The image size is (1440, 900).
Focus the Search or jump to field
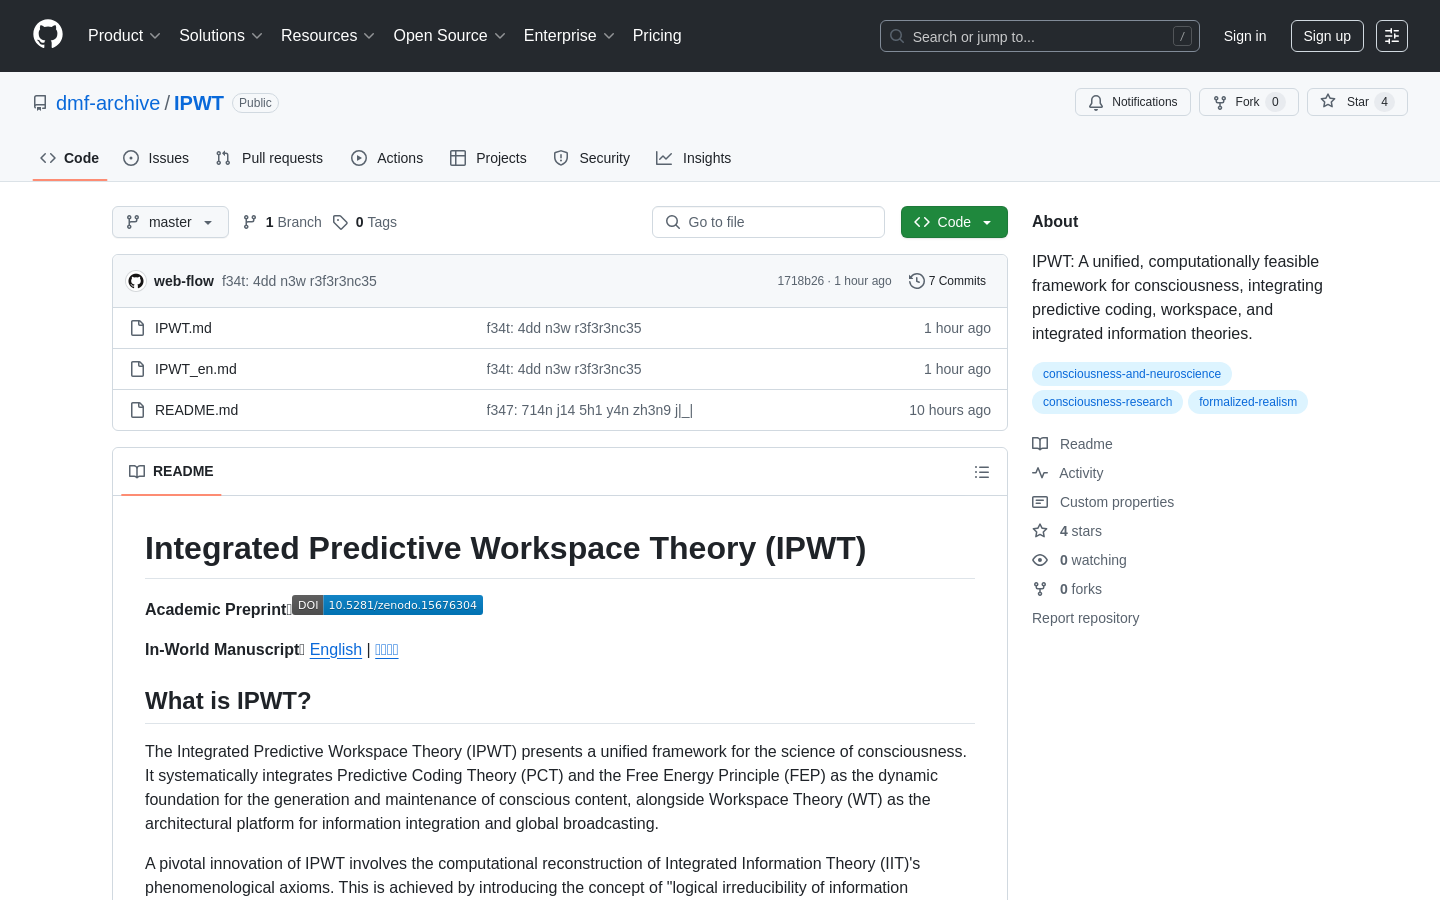(x=1040, y=36)
